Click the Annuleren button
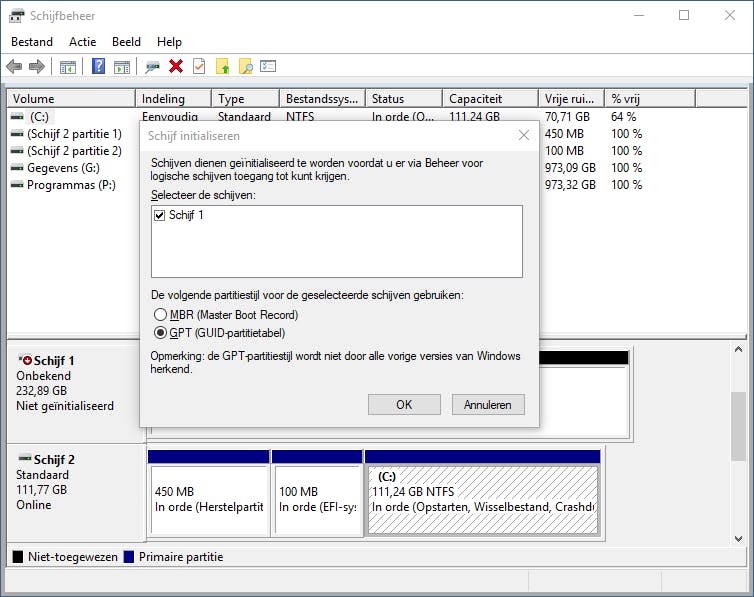Image resolution: width=754 pixels, height=597 pixels. coord(488,405)
